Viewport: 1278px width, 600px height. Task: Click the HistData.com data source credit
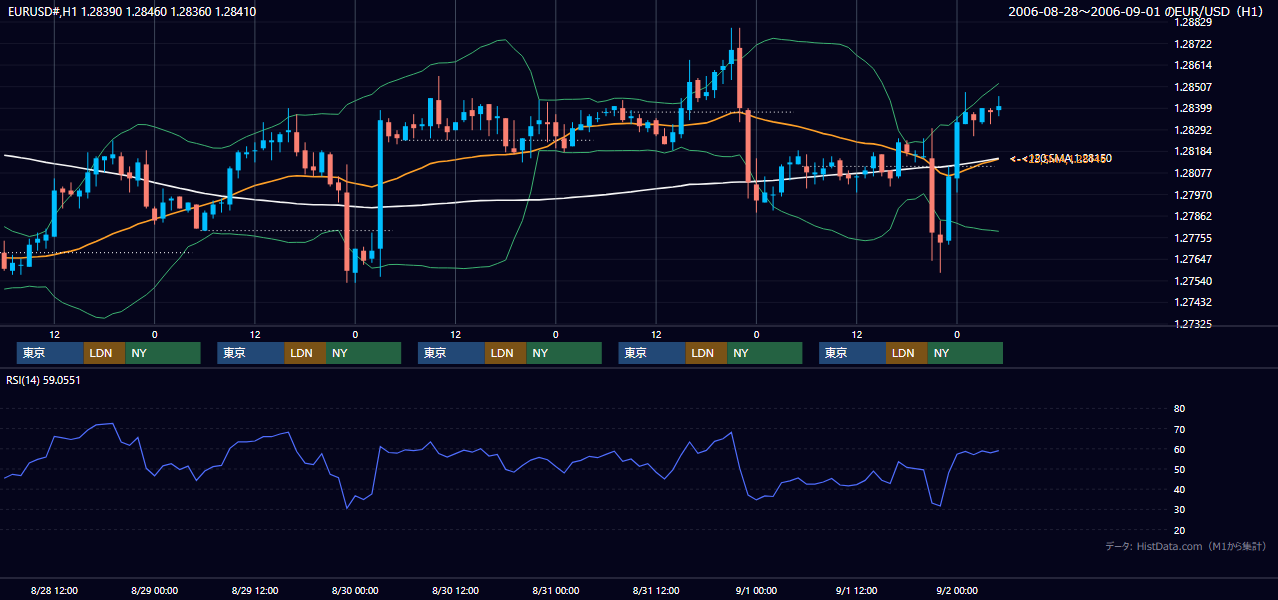(x=1186, y=546)
